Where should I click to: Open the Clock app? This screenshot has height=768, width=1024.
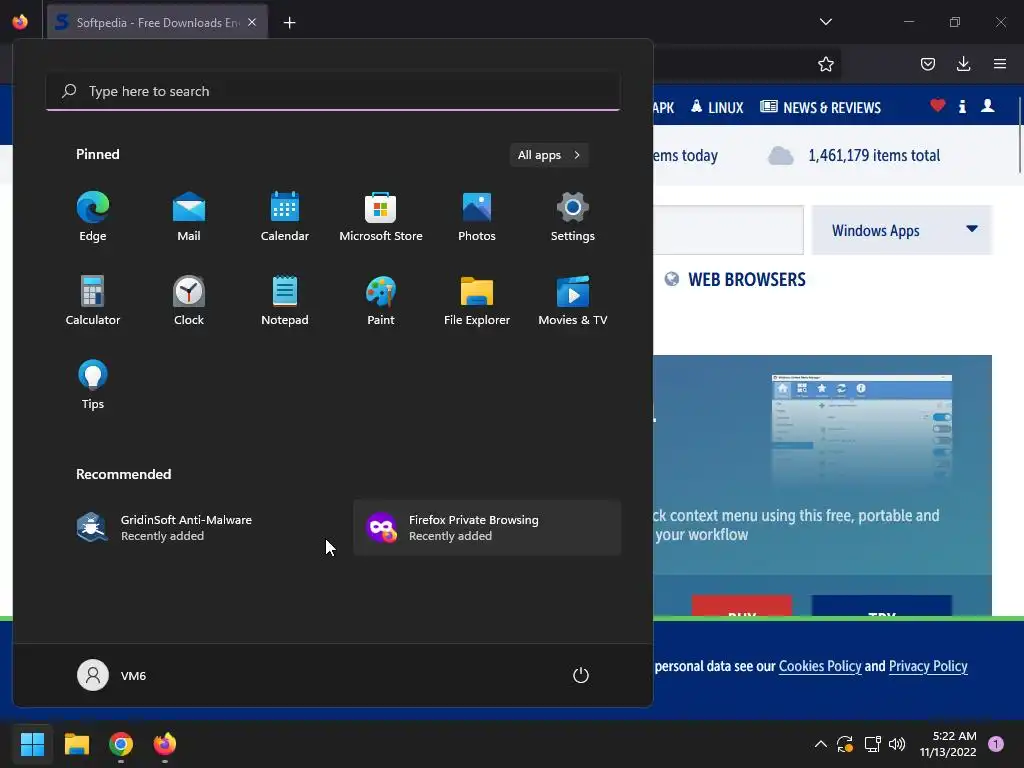coord(189,300)
